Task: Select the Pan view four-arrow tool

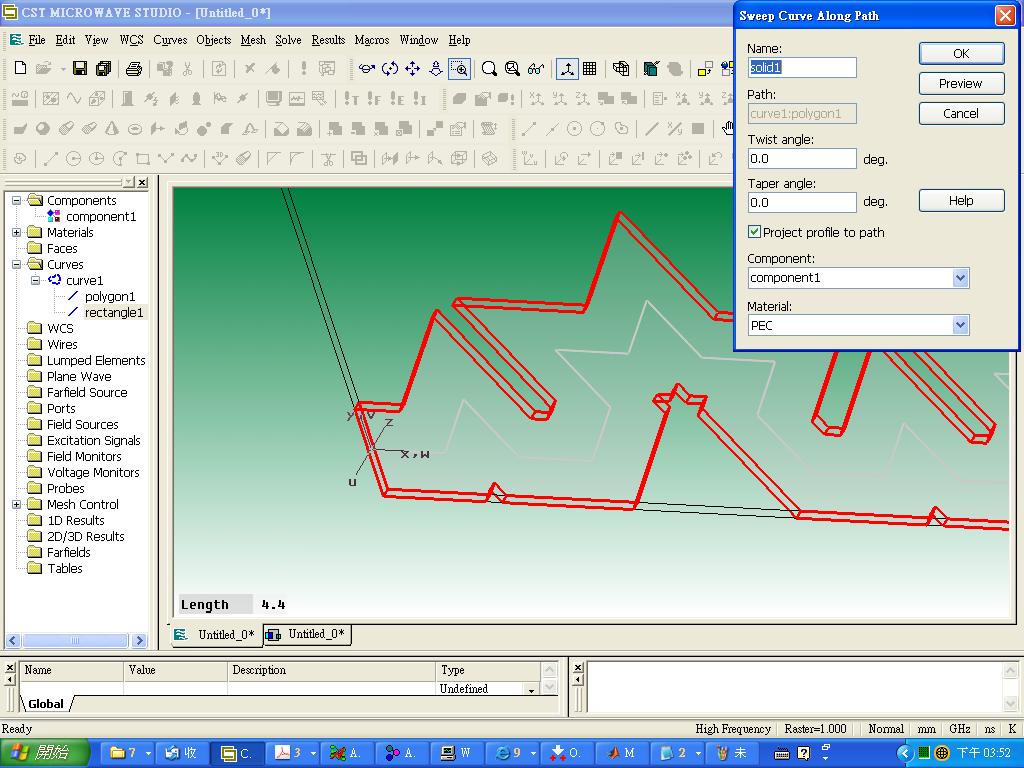Action: (x=413, y=69)
